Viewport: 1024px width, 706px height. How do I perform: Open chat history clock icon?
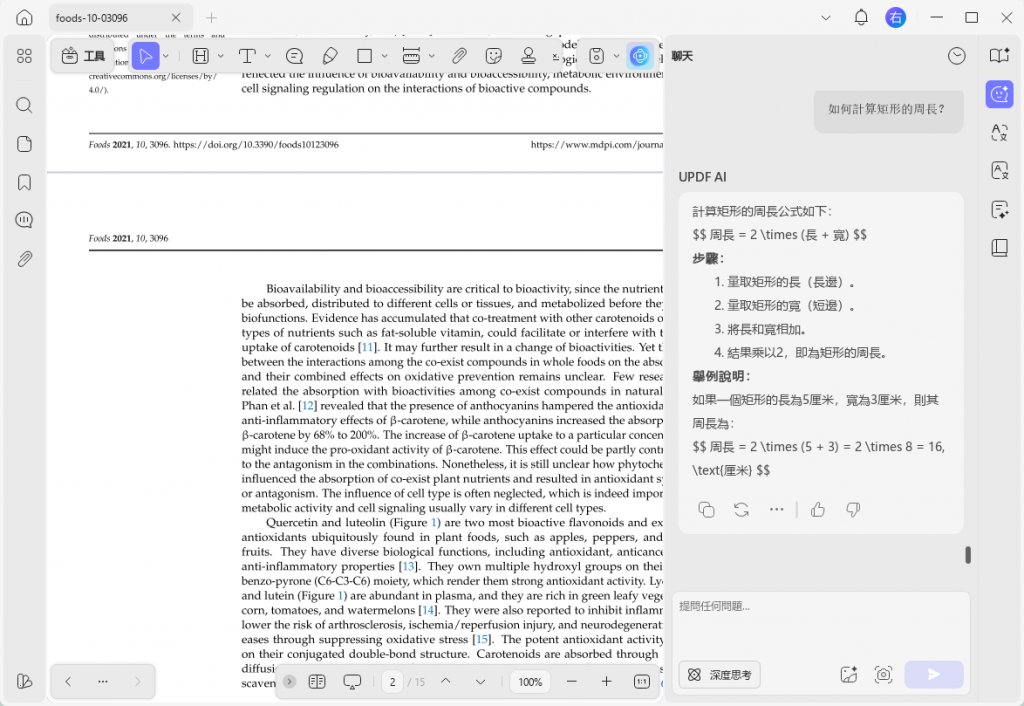tap(957, 56)
